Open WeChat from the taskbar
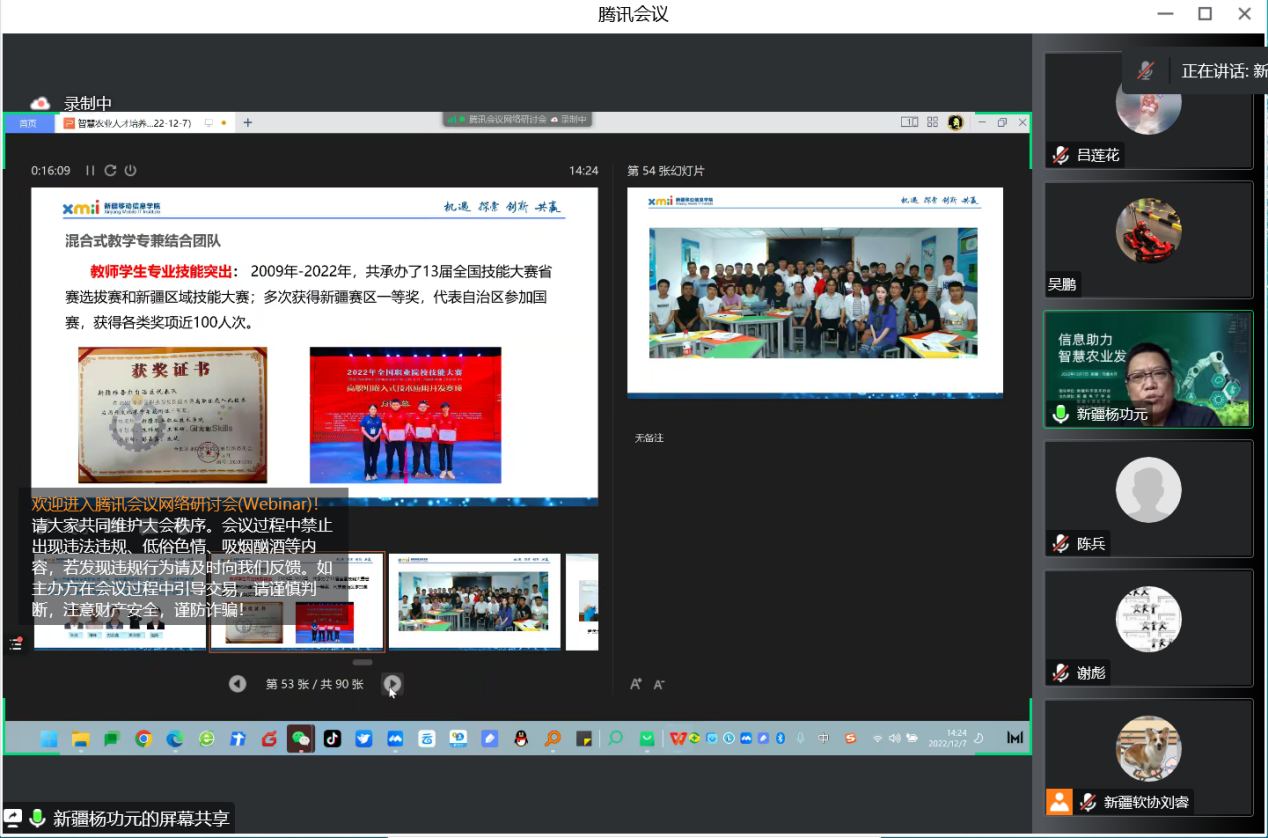The image size is (1268, 838). pyautogui.click(x=300, y=739)
